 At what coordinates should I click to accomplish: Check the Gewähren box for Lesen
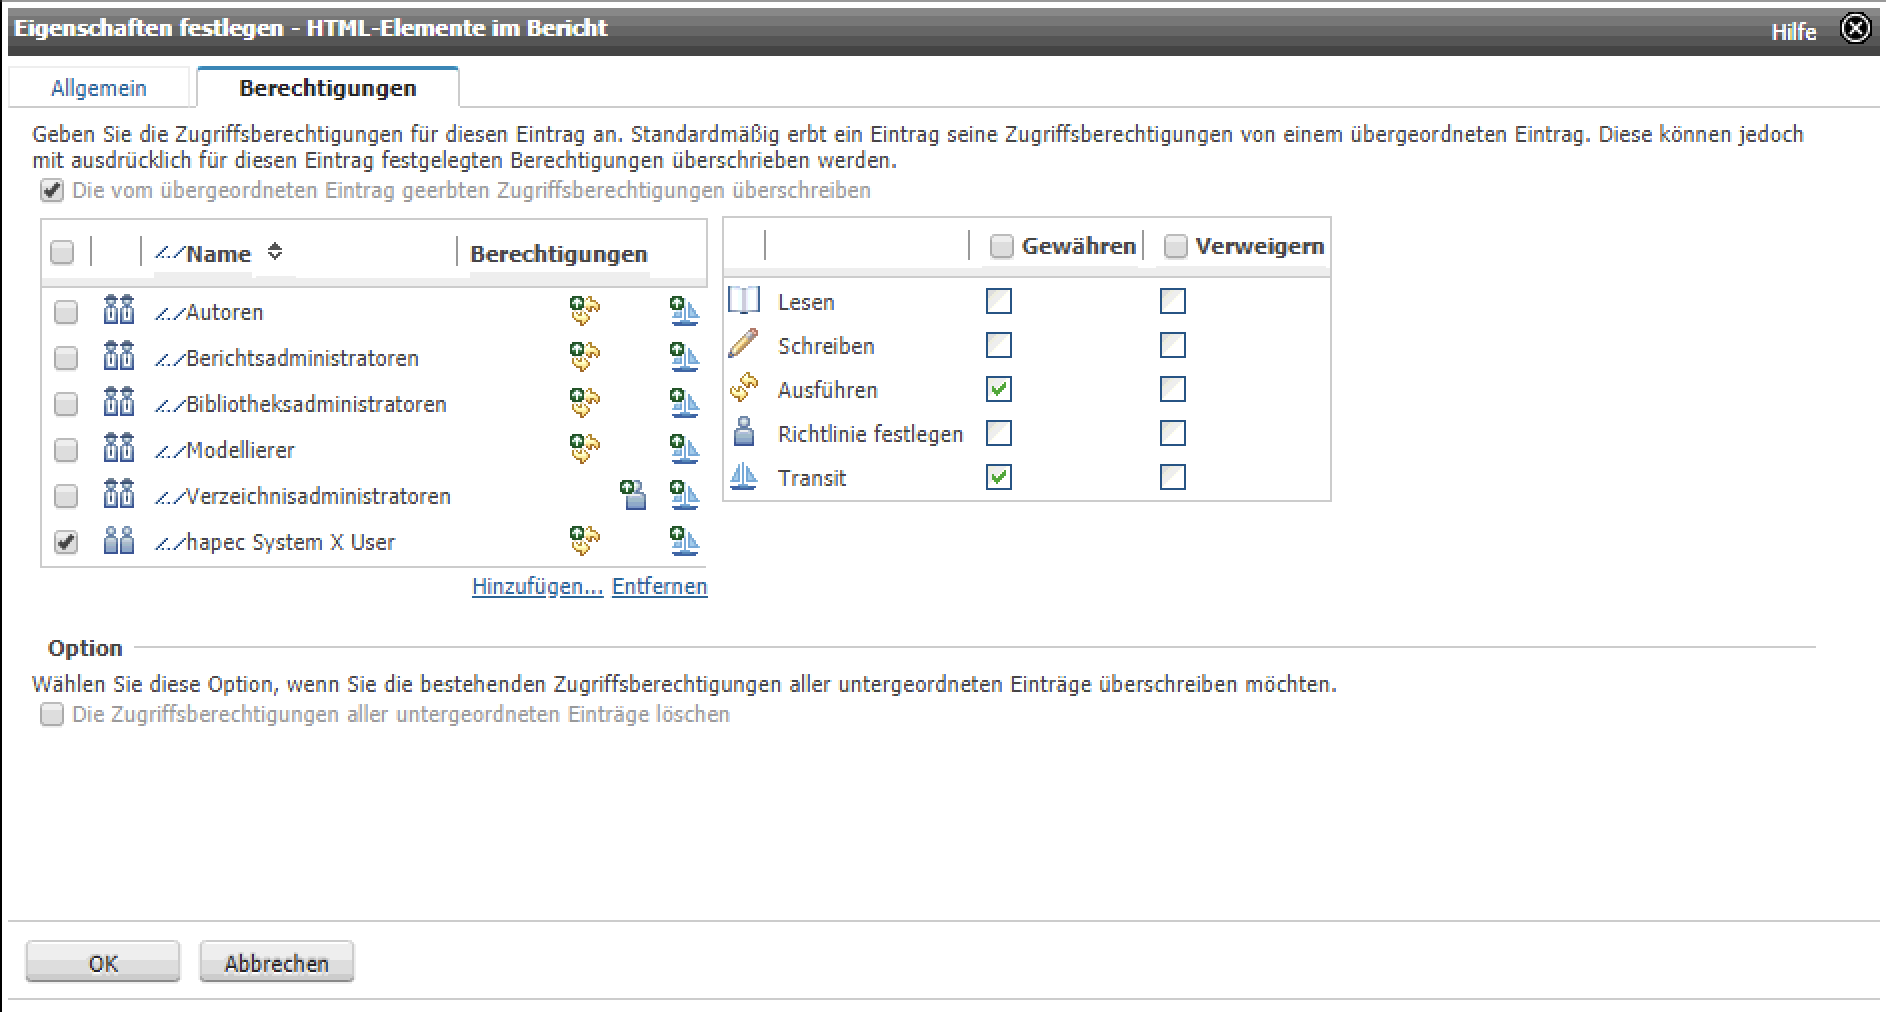999,301
